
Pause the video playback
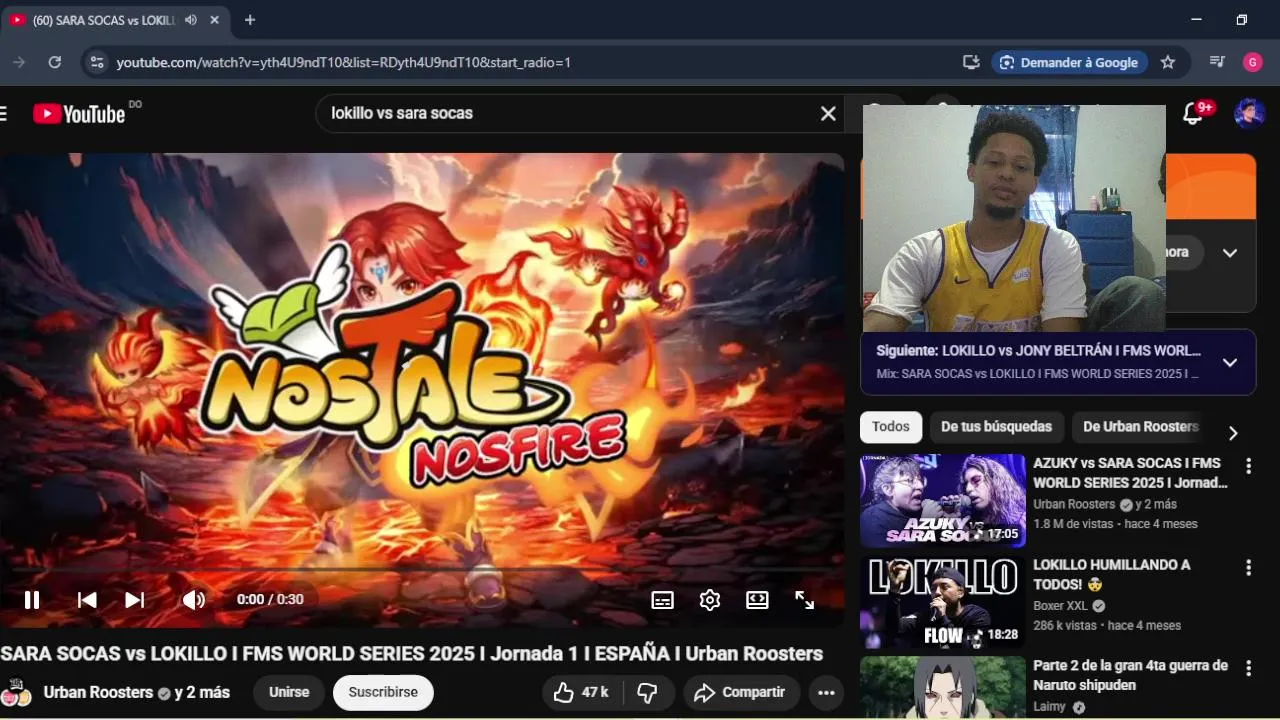31,600
